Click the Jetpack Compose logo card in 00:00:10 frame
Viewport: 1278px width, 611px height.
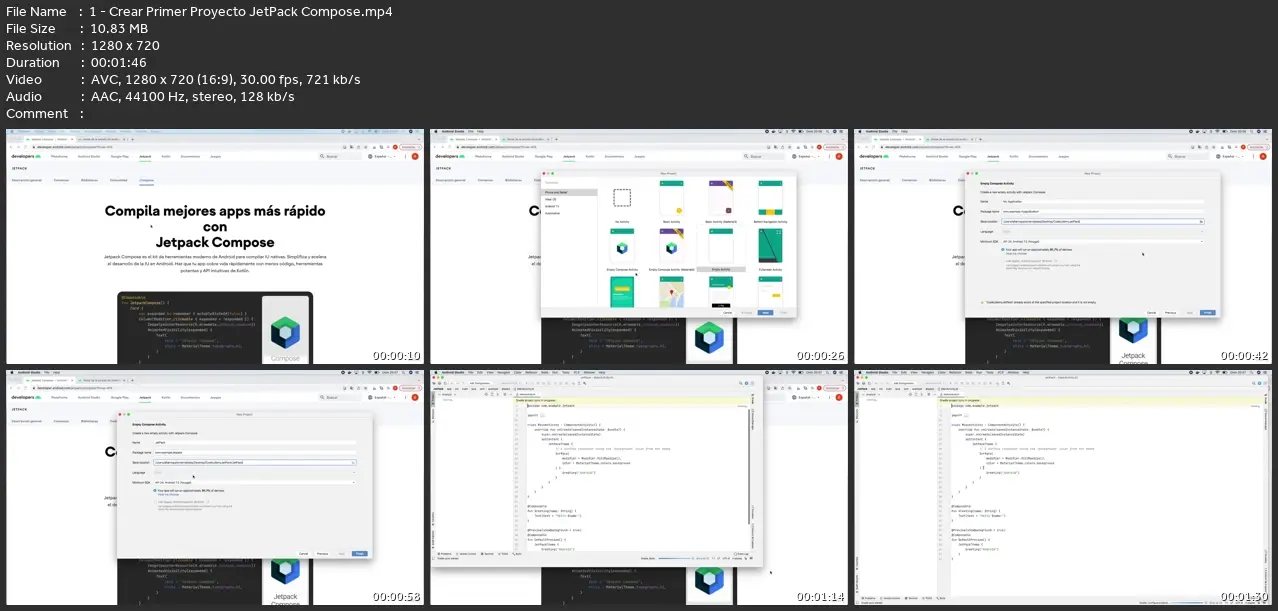(x=286, y=330)
